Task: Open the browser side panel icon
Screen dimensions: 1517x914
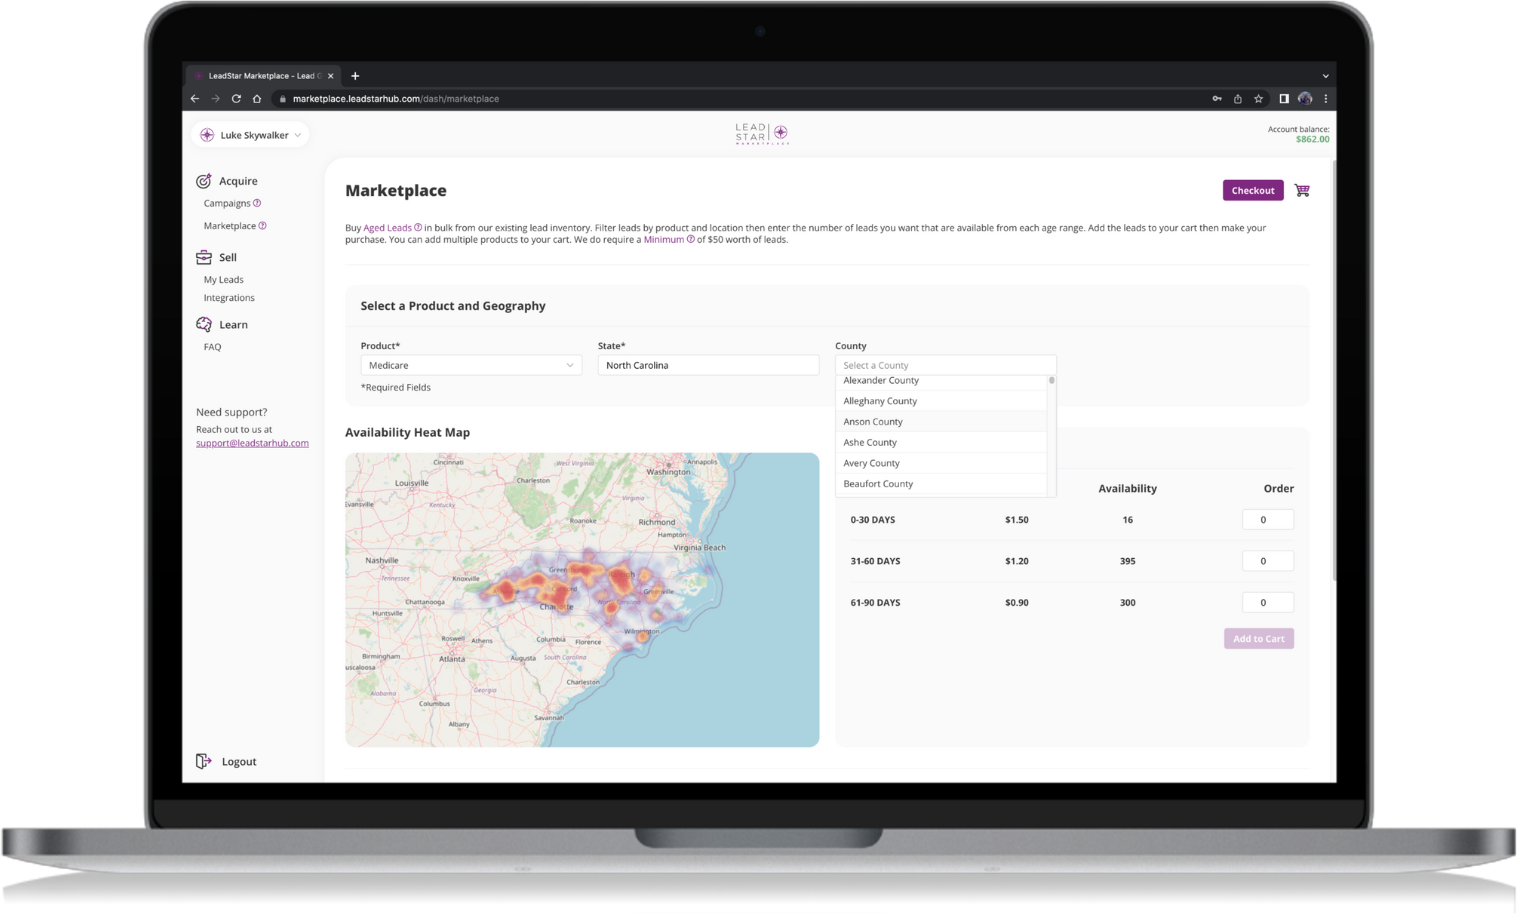Action: coord(1284,99)
